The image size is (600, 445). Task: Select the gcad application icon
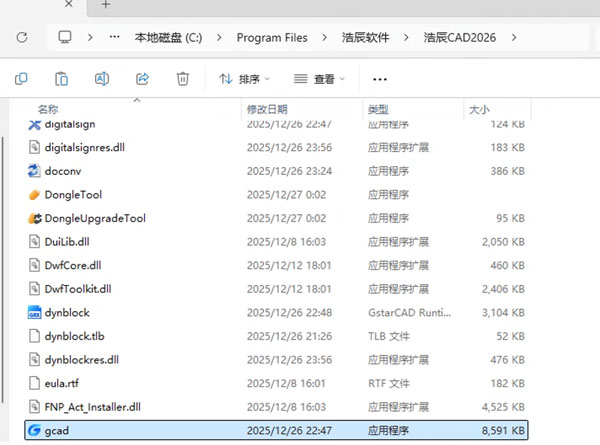pyautogui.click(x=34, y=430)
